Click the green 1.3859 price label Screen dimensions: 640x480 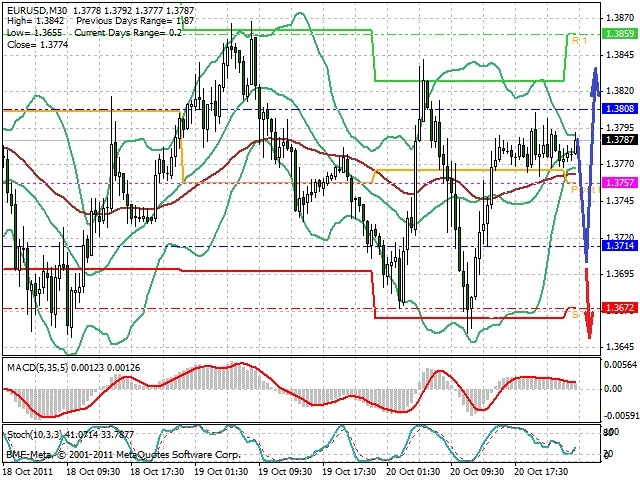[x=620, y=33]
